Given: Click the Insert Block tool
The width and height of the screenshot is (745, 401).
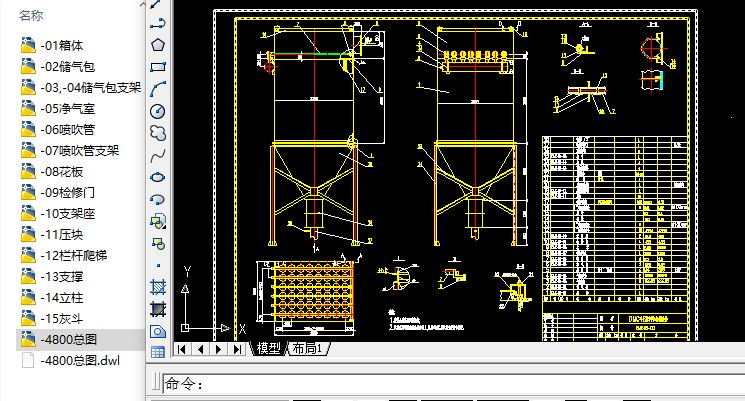Looking at the screenshot, I should (157, 221).
